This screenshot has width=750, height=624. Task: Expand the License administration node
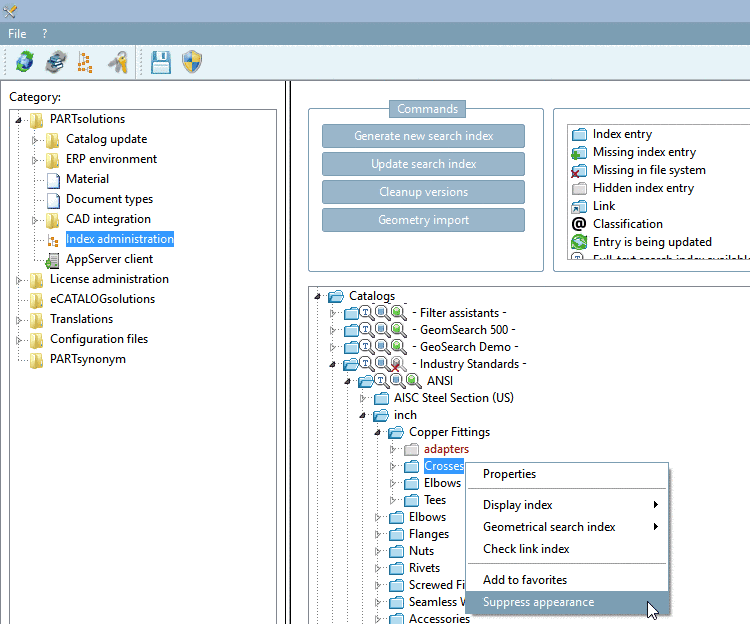point(20,279)
